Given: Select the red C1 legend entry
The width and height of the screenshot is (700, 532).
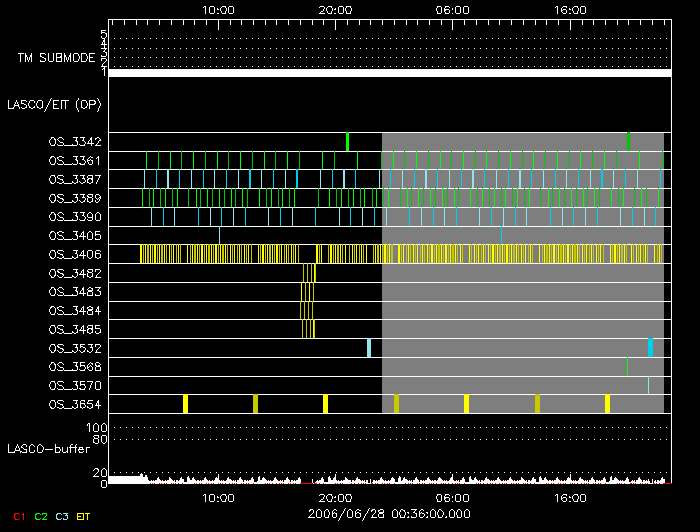Looking at the screenshot, I should tap(18, 516).
